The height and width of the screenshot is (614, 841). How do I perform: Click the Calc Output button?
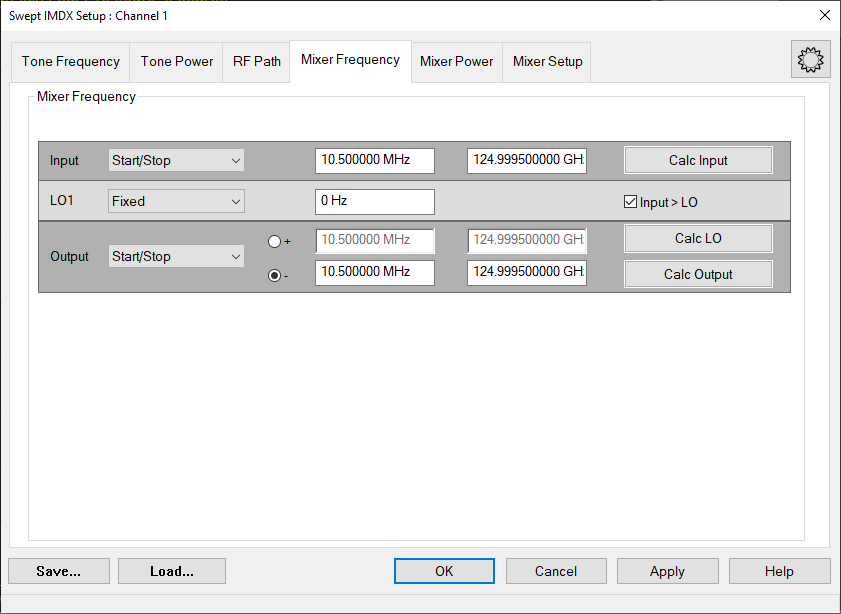698,274
